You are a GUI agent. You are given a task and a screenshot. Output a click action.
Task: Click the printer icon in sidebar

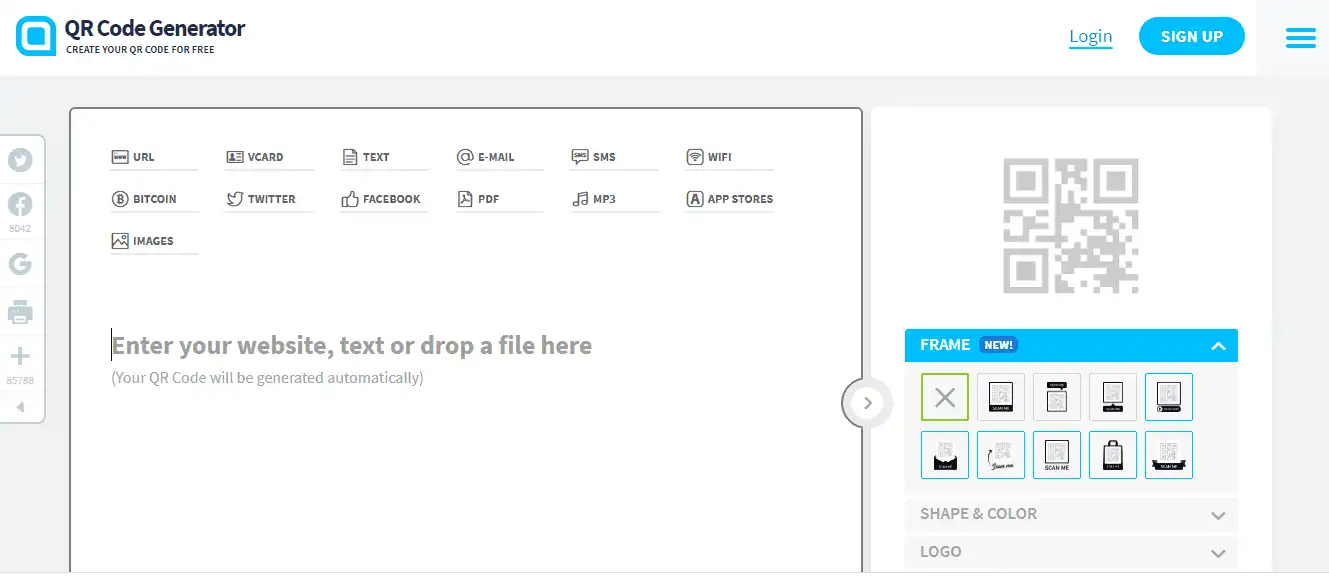tap(20, 313)
